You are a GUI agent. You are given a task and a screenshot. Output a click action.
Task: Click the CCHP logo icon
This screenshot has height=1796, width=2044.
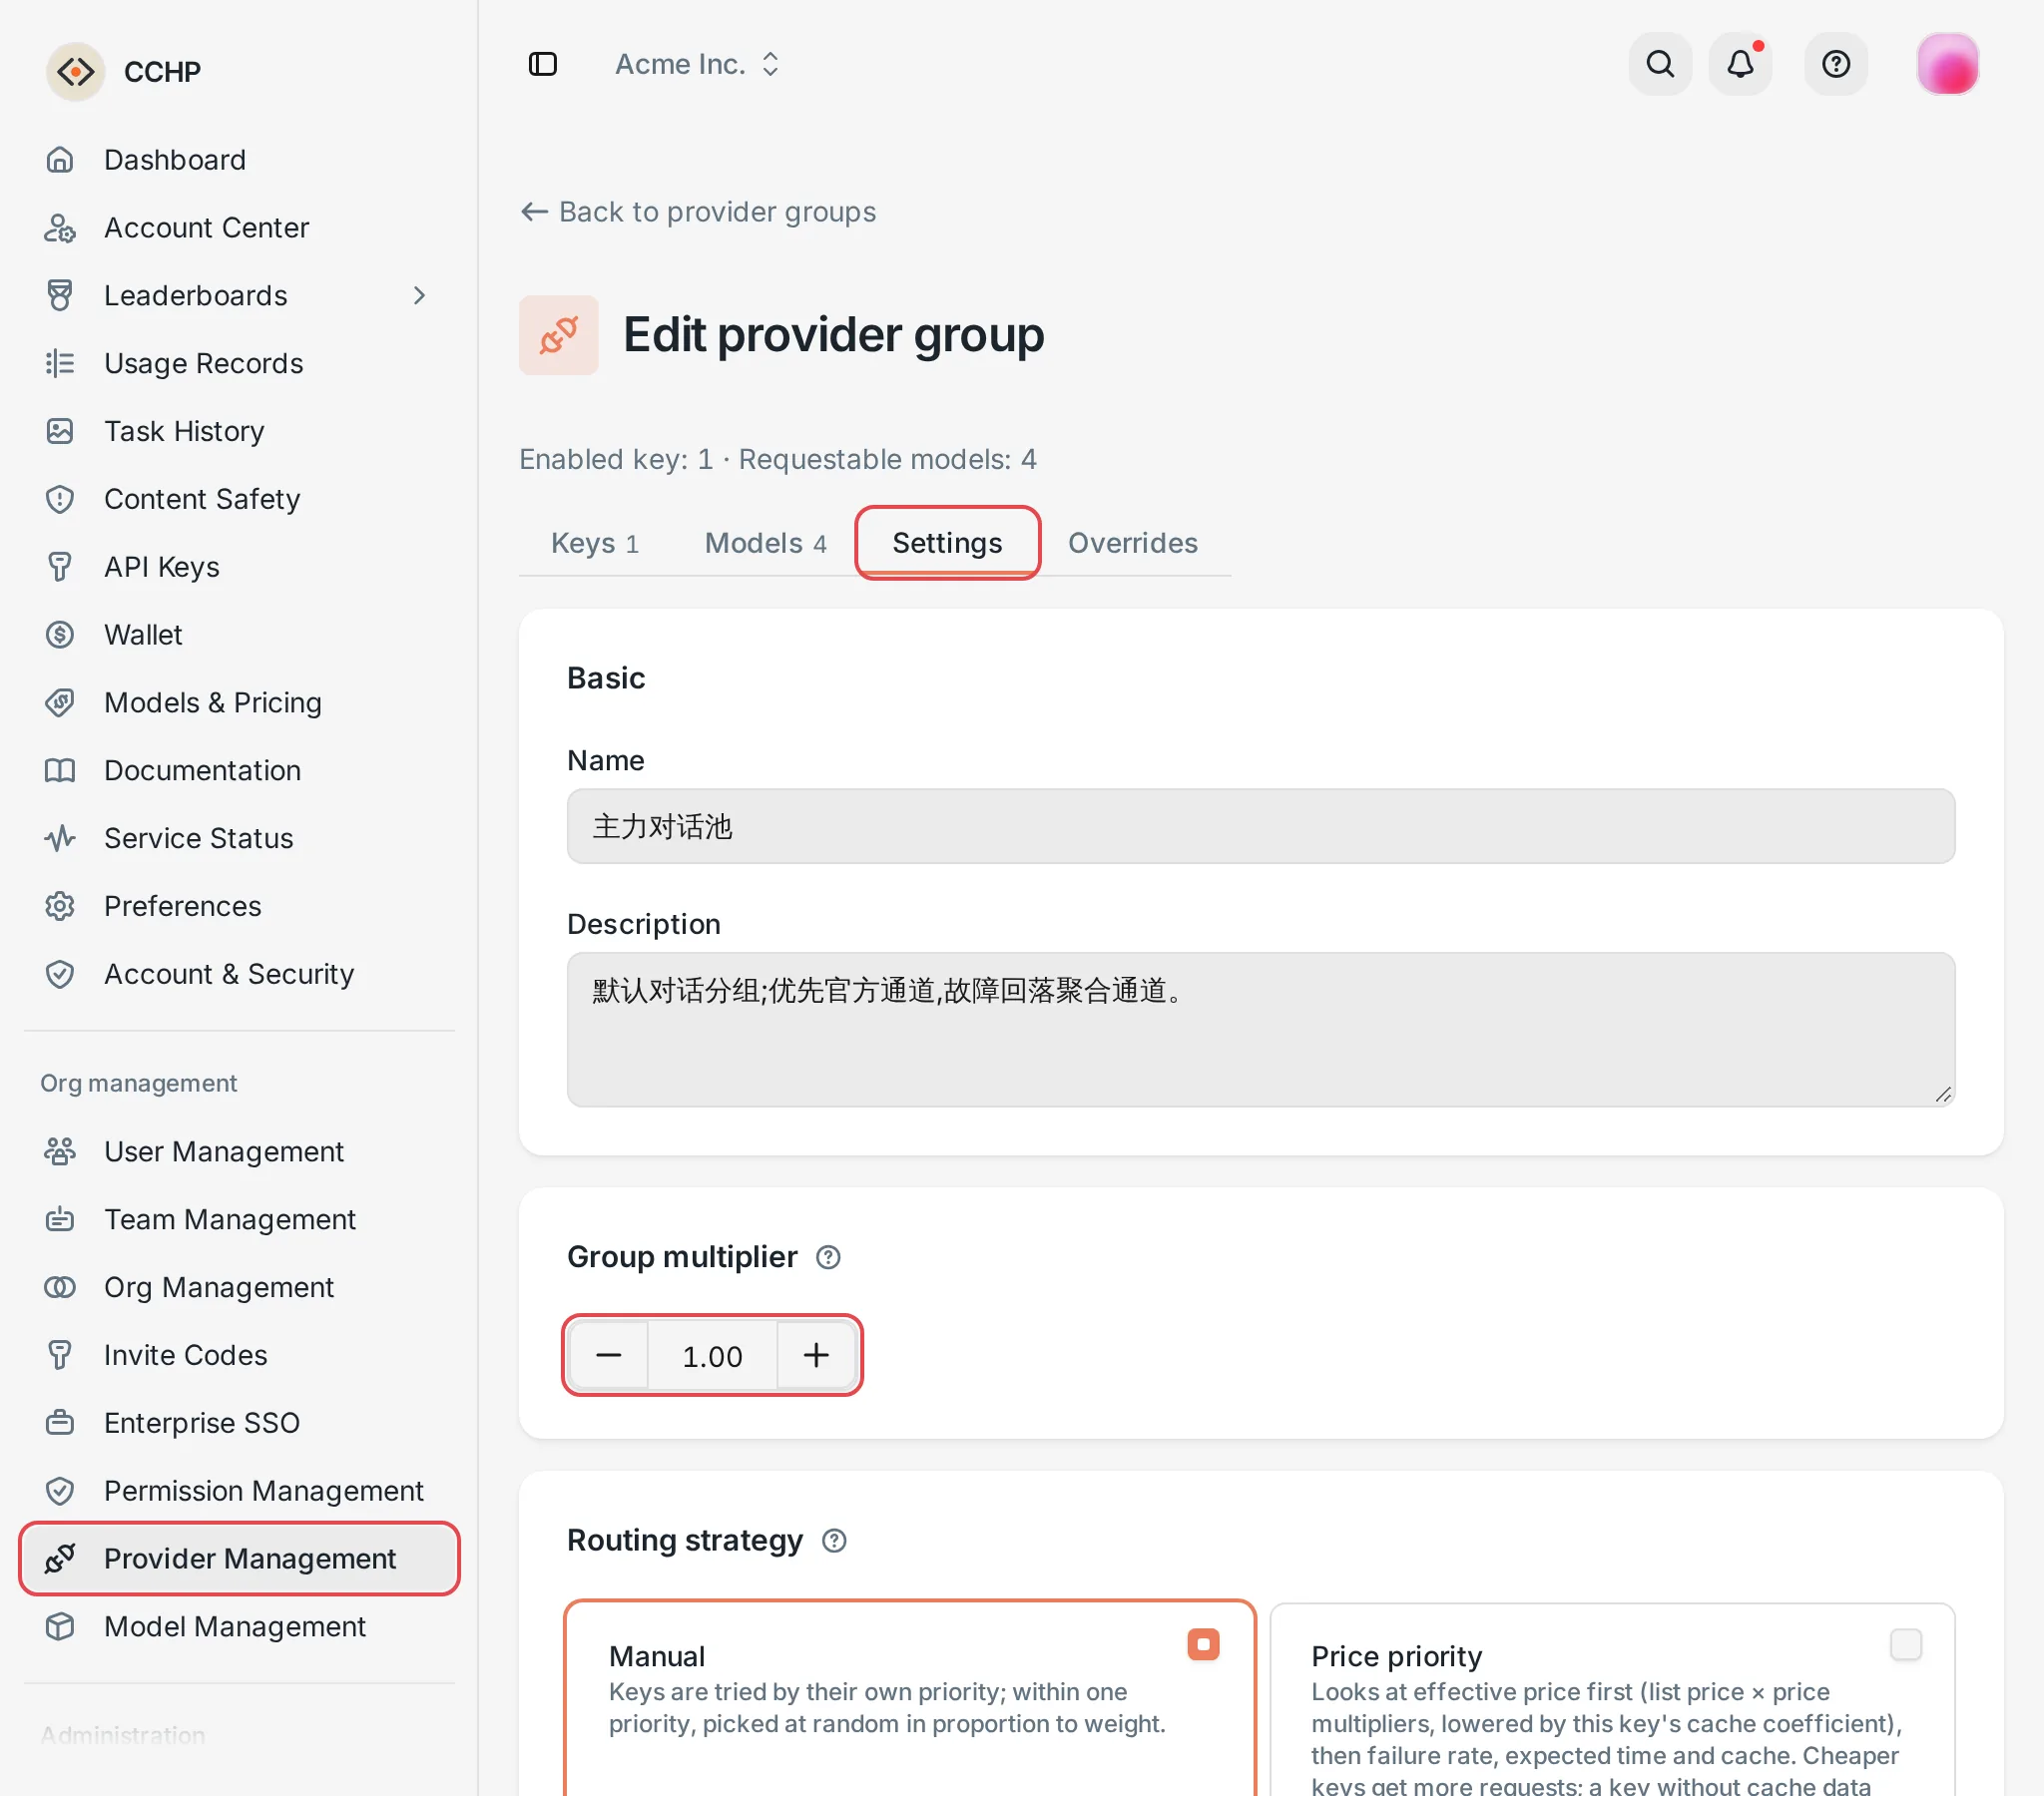point(76,72)
